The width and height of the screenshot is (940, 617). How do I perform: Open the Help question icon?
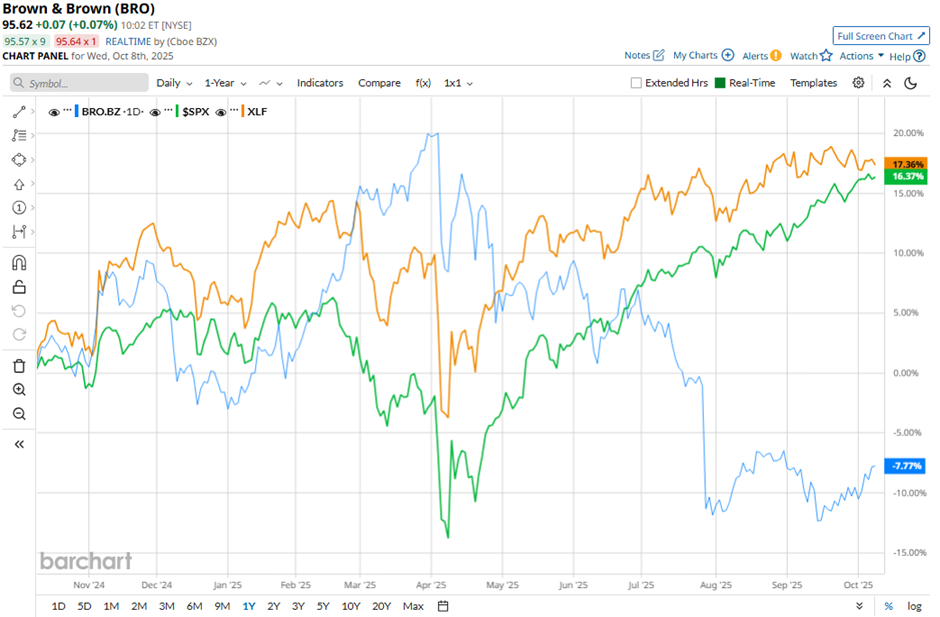pyautogui.click(x=919, y=56)
